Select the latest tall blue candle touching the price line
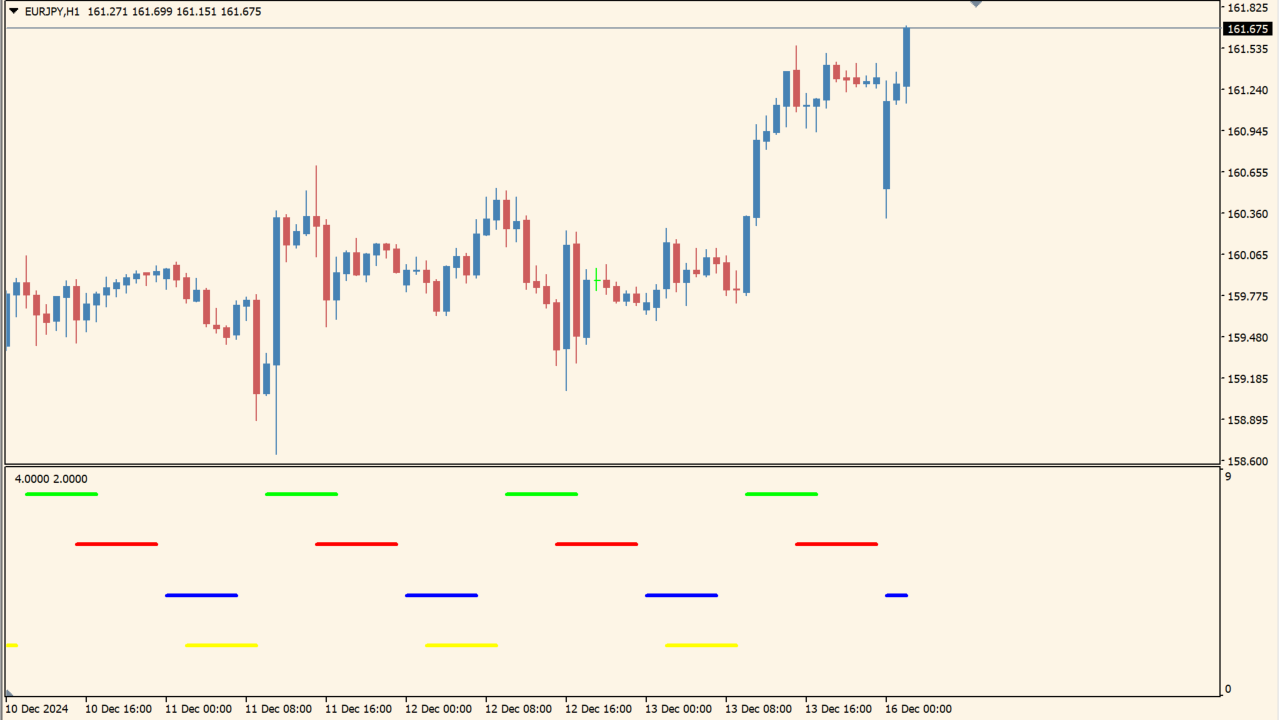The width and height of the screenshot is (1280, 720). coord(907,57)
